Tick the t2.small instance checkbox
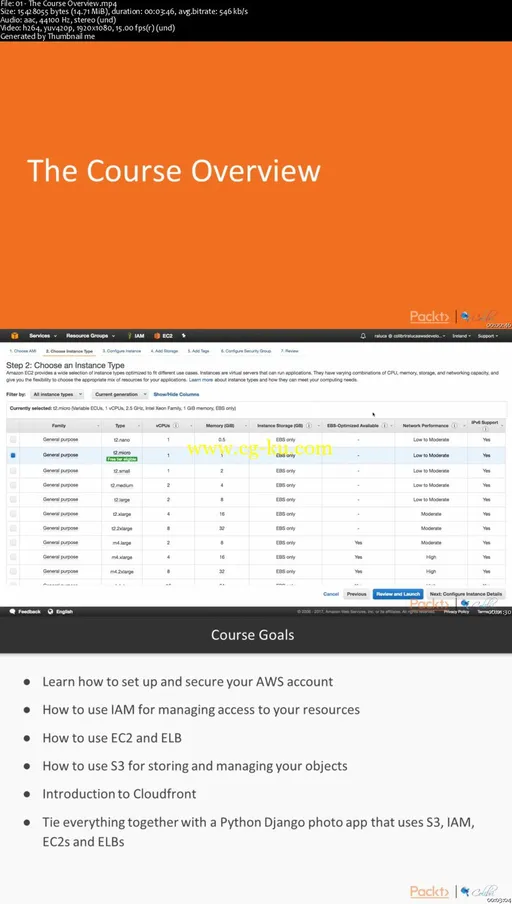This screenshot has width=512, height=904. click(13, 470)
